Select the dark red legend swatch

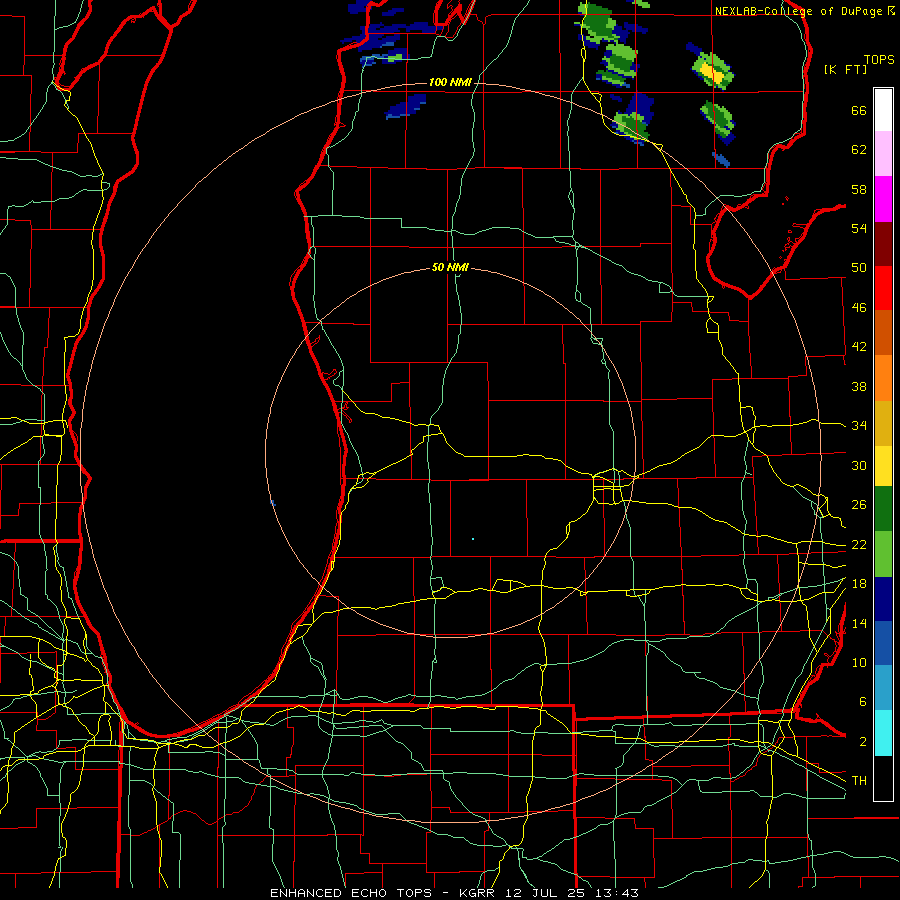tap(883, 244)
